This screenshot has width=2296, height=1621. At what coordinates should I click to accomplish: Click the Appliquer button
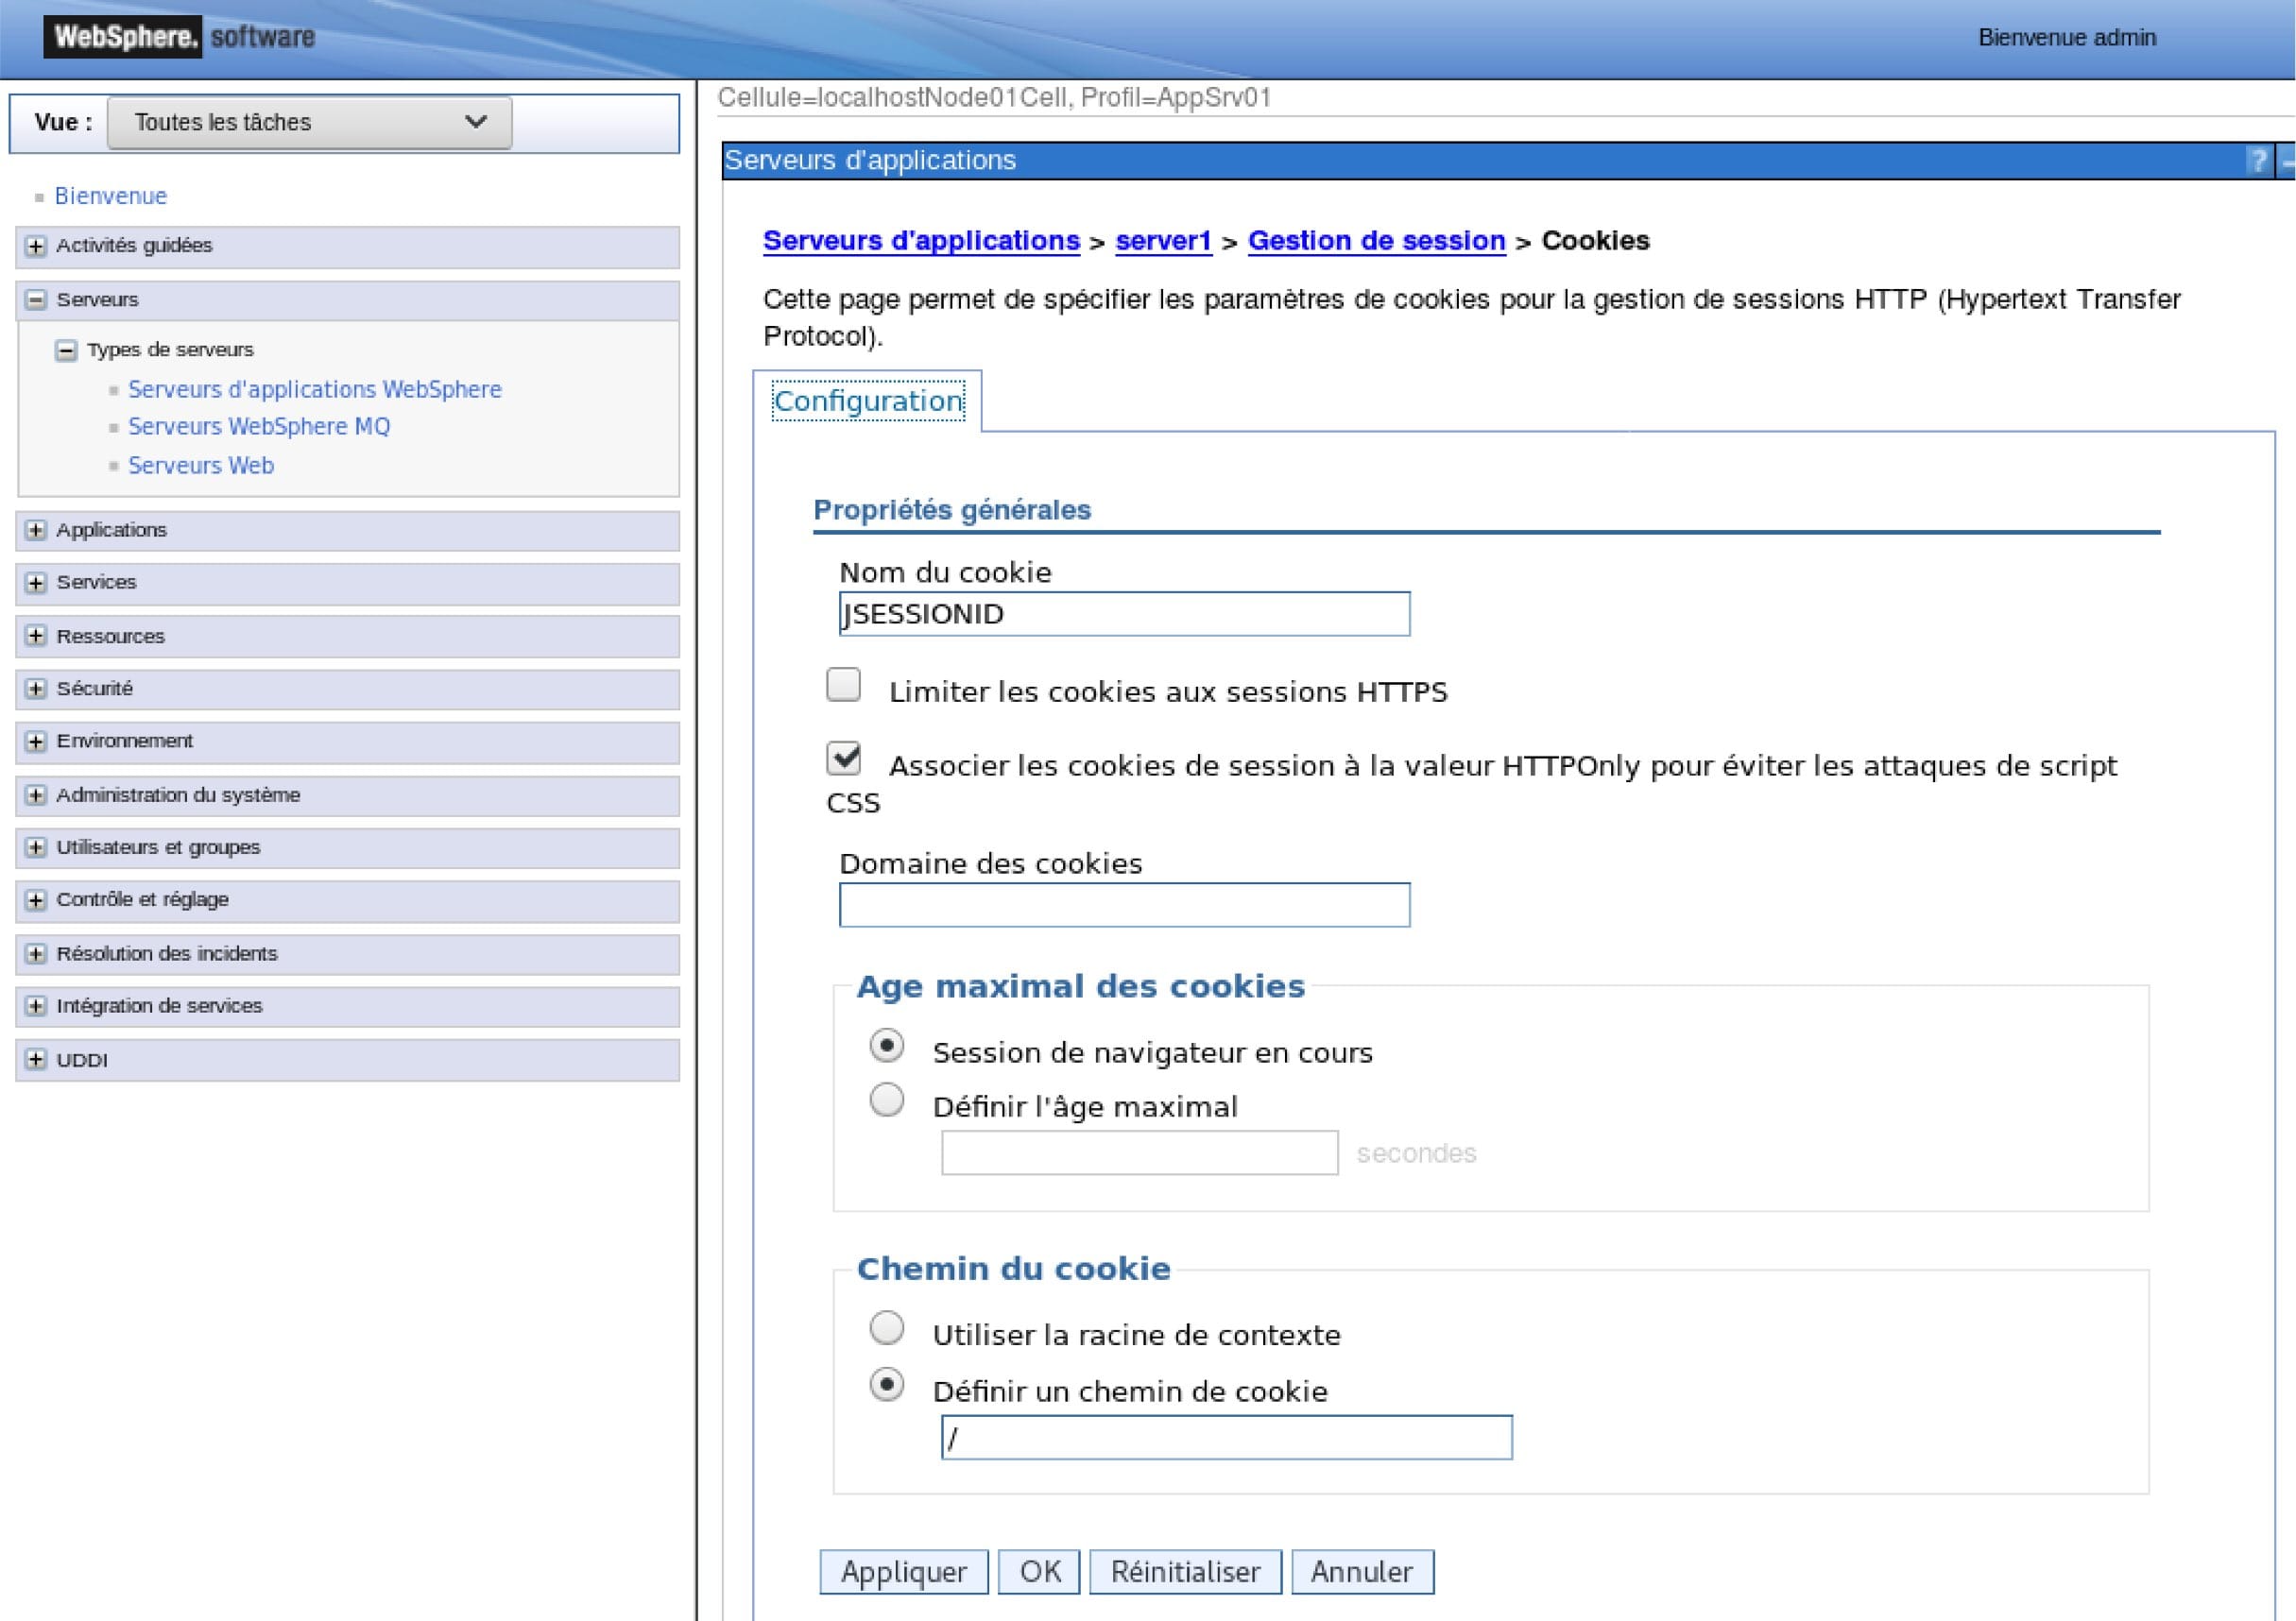(902, 1572)
